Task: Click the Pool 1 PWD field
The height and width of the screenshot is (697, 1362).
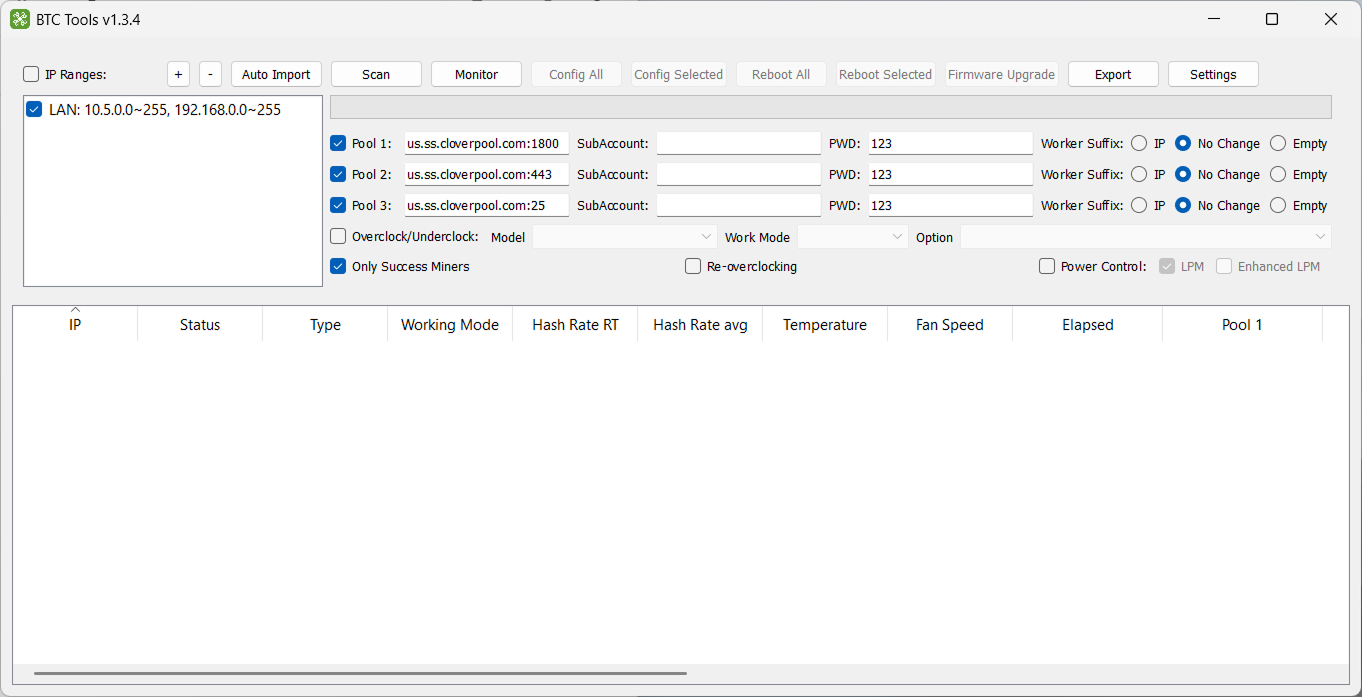Action: [950, 143]
